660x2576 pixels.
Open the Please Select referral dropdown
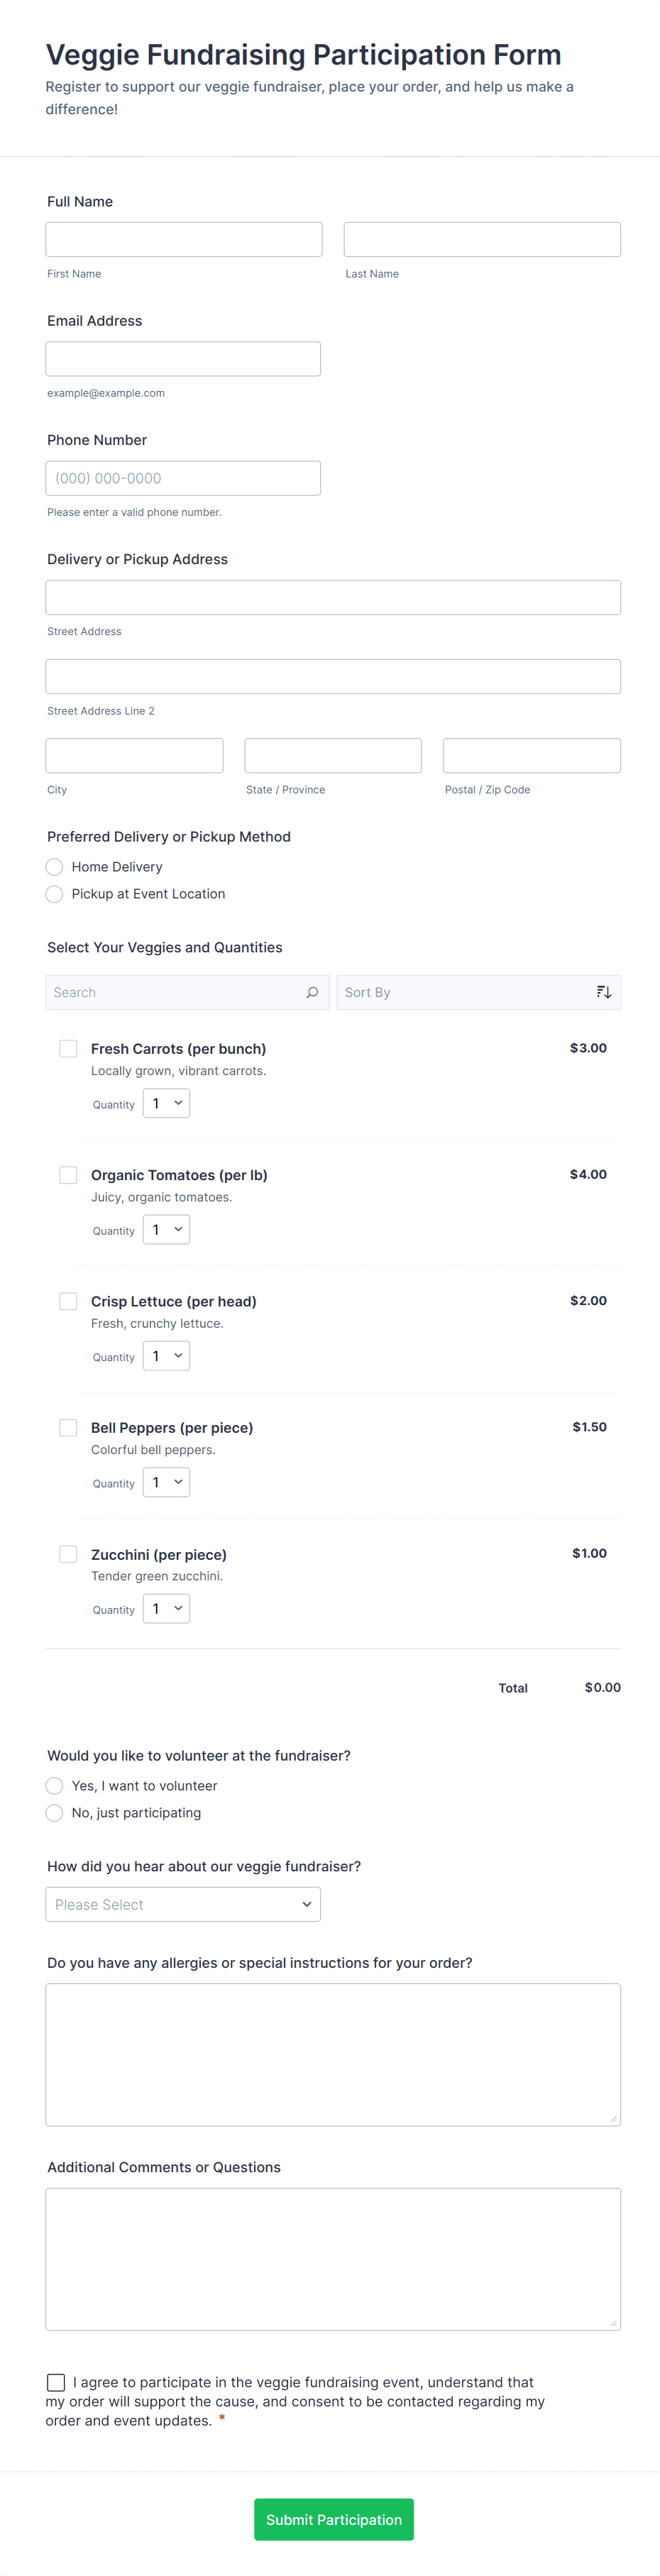pos(183,1904)
